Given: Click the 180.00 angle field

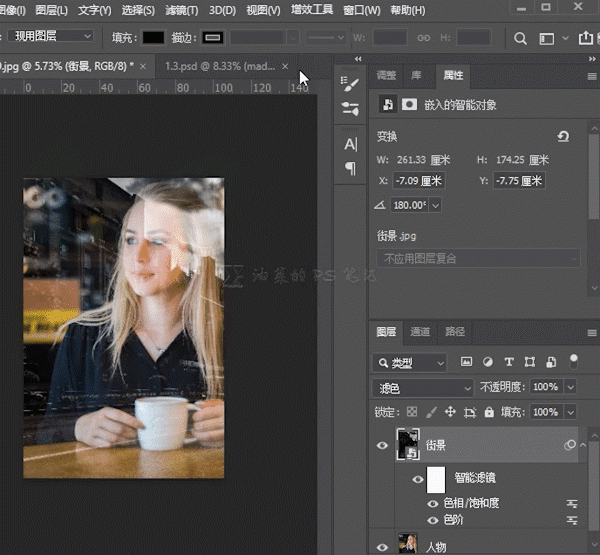Looking at the screenshot, I should click(x=410, y=205).
